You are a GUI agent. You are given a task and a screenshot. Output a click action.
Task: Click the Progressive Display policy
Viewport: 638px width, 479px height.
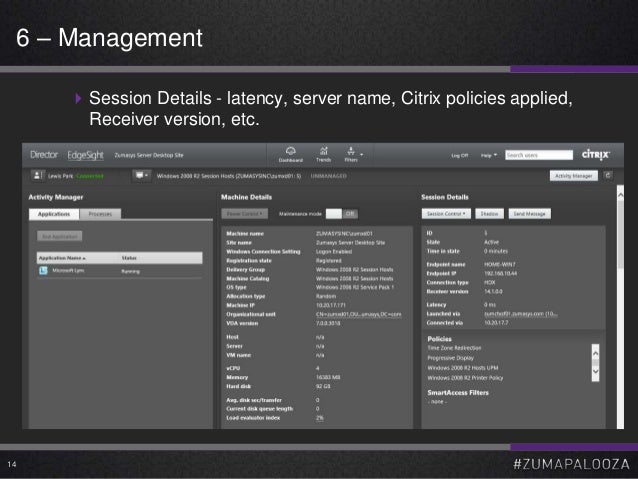(x=450, y=358)
